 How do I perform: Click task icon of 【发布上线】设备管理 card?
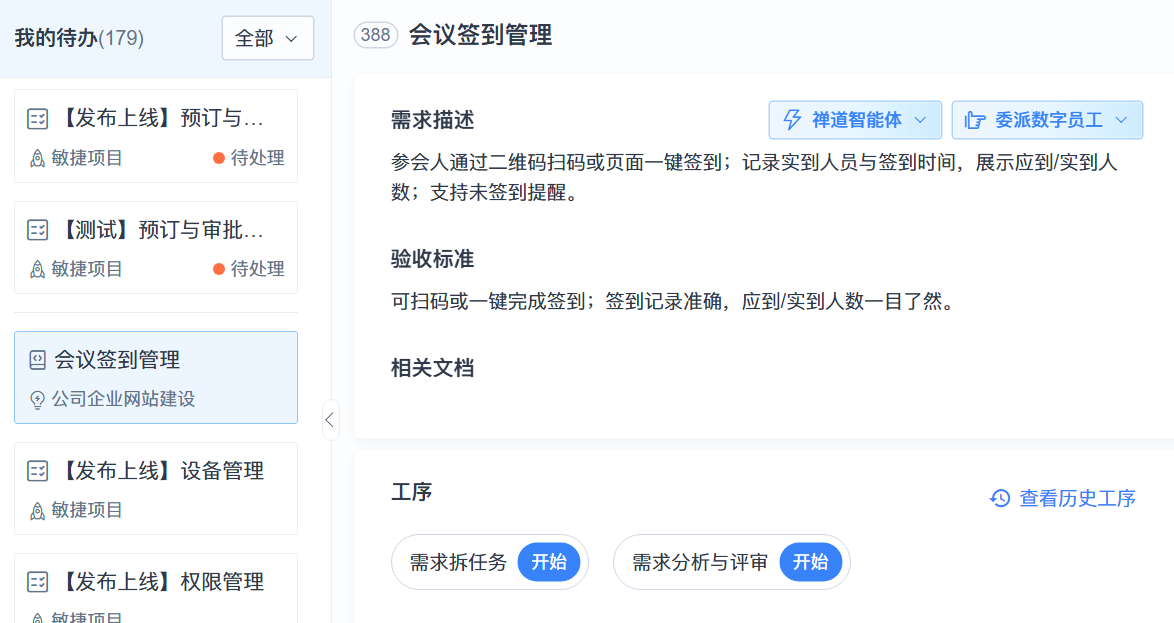[37, 471]
